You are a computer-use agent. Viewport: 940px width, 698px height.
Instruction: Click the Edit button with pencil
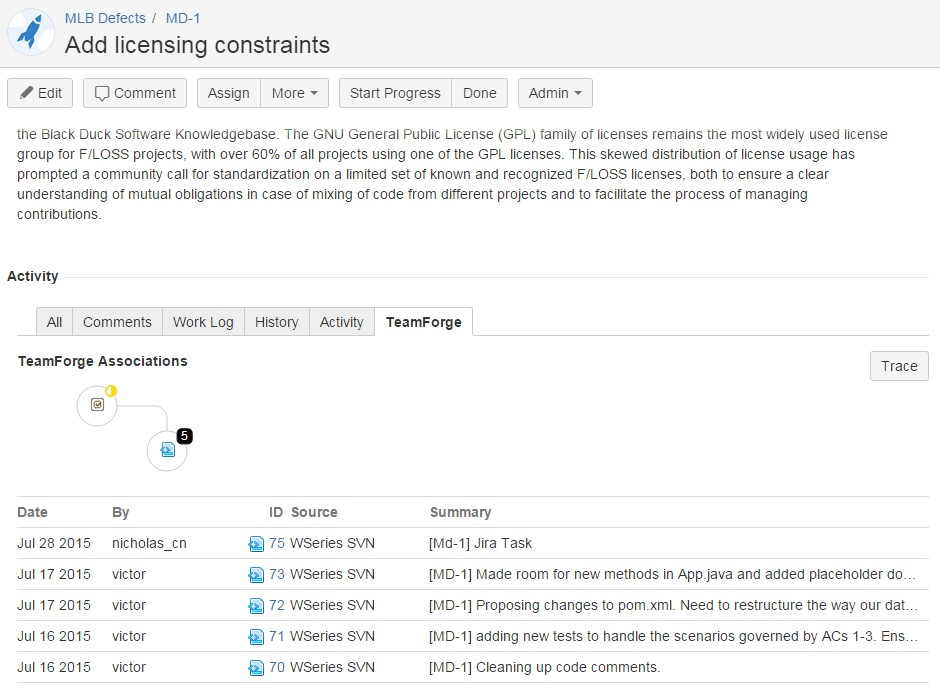pos(40,93)
